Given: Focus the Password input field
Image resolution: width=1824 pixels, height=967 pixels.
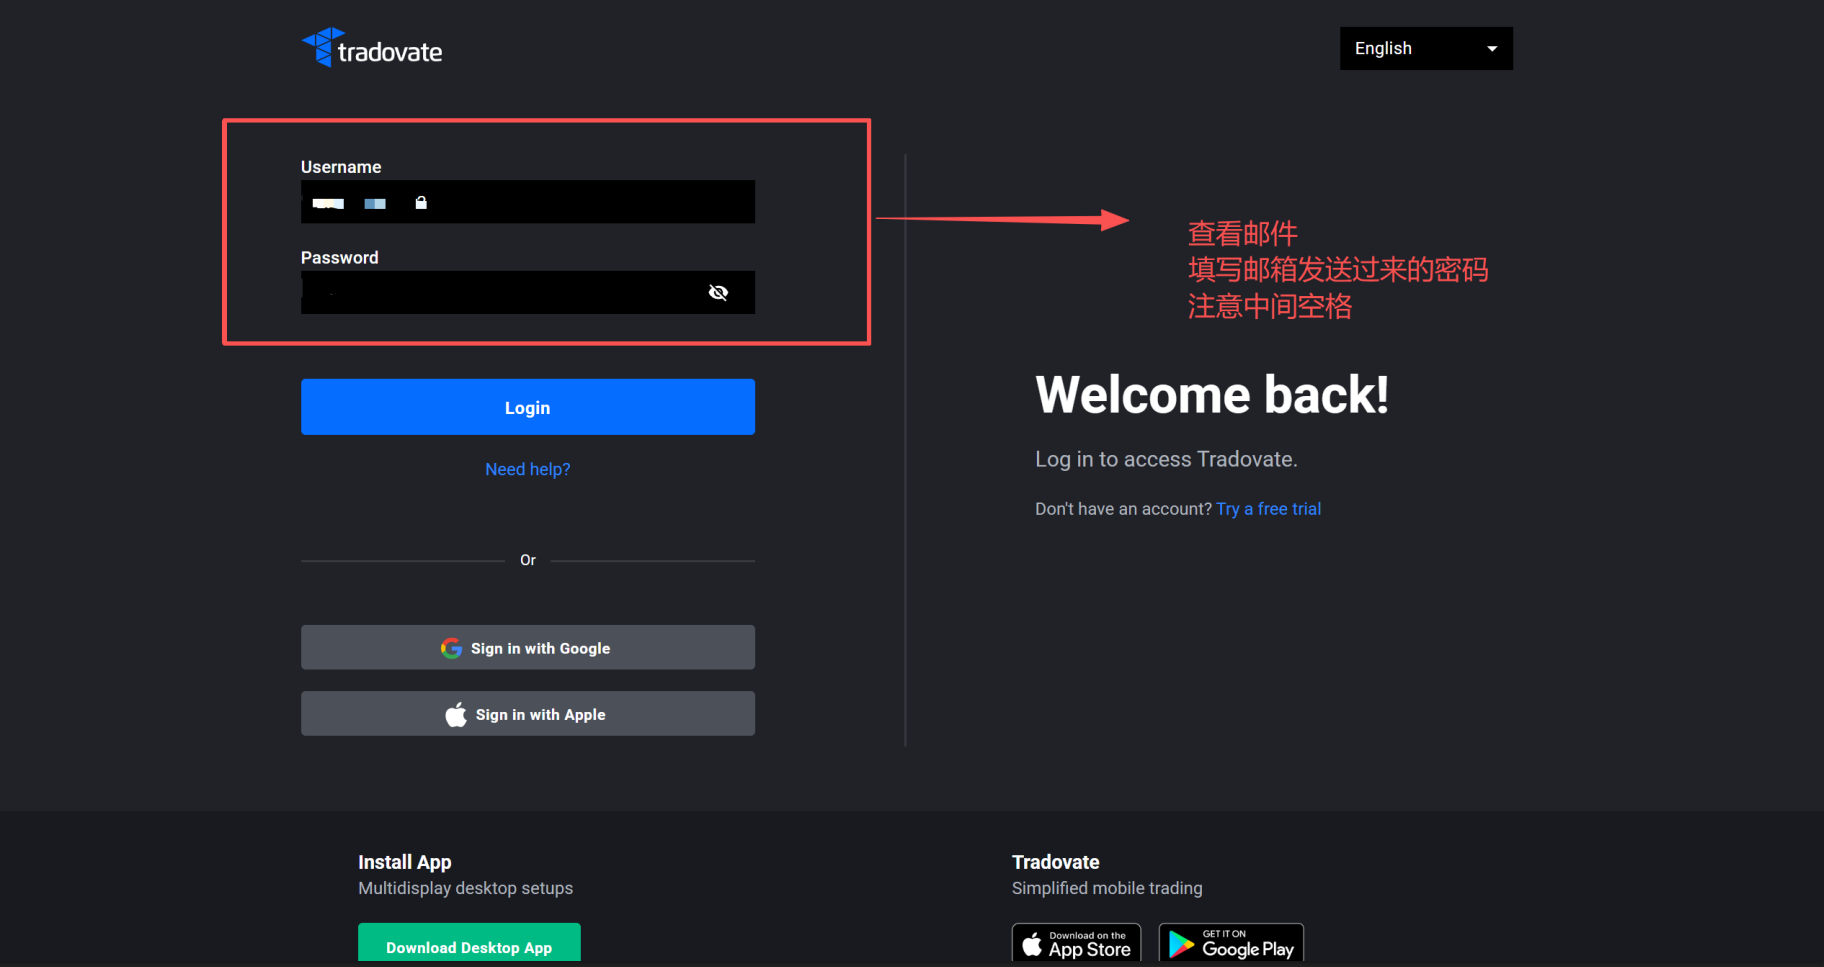Looking at the screenshot, I should click(x=500, y=292).
